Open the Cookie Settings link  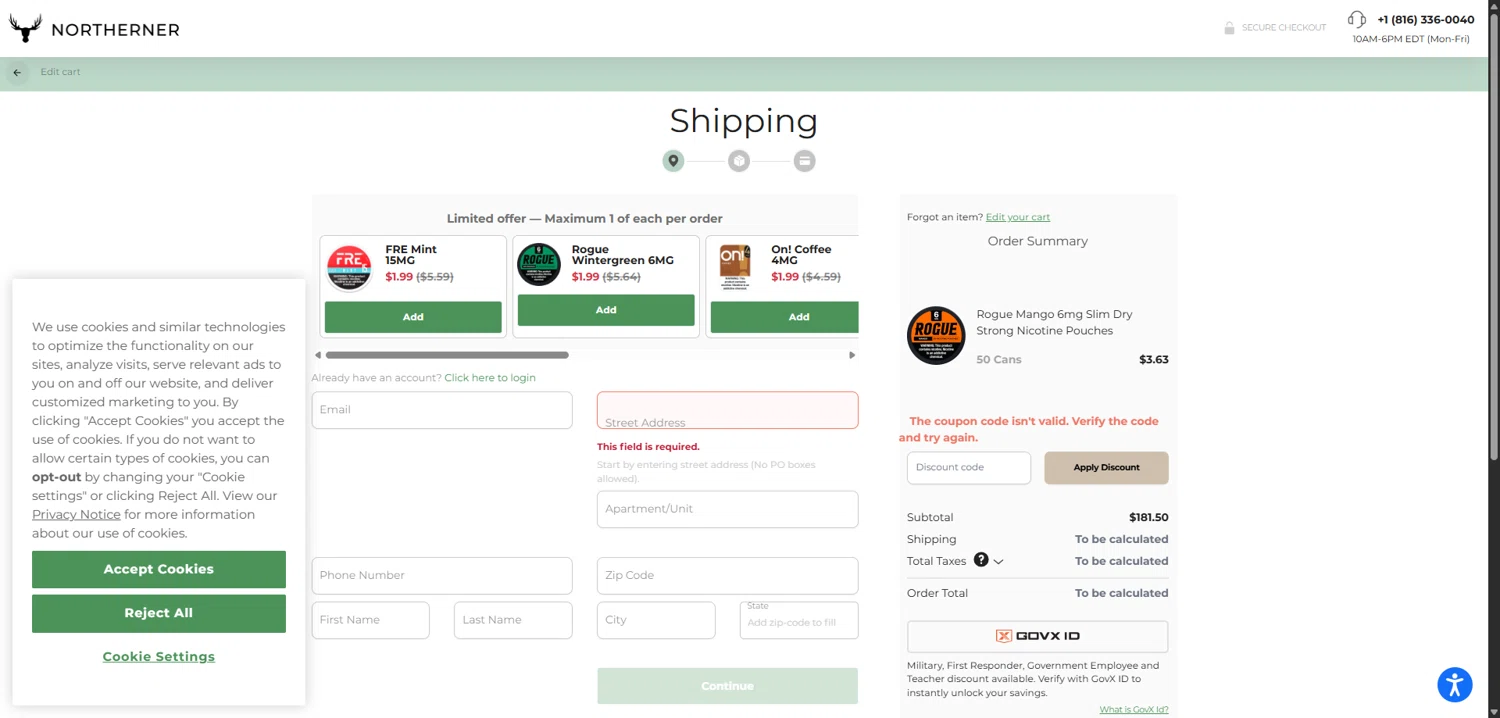tap(159, 657)
